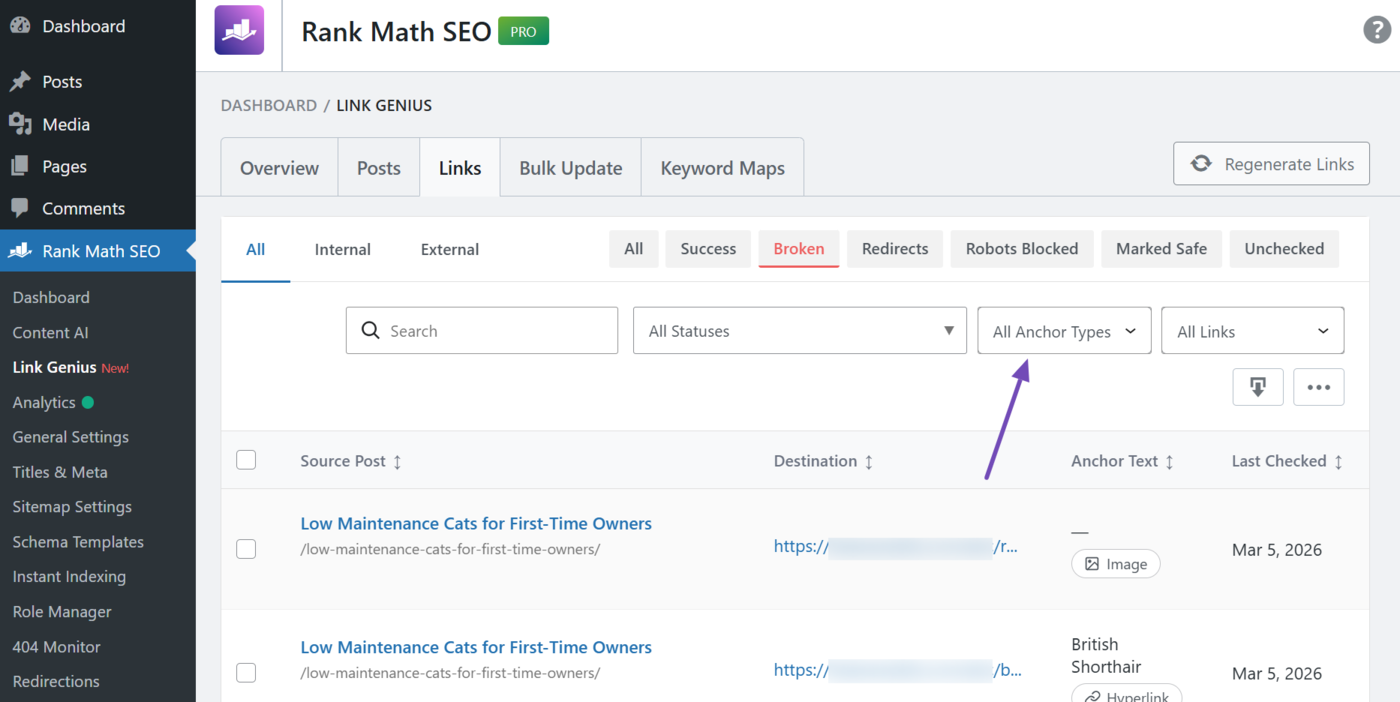Click the PRO badge
1400x702 pixels.
click(x=524, y=31)
